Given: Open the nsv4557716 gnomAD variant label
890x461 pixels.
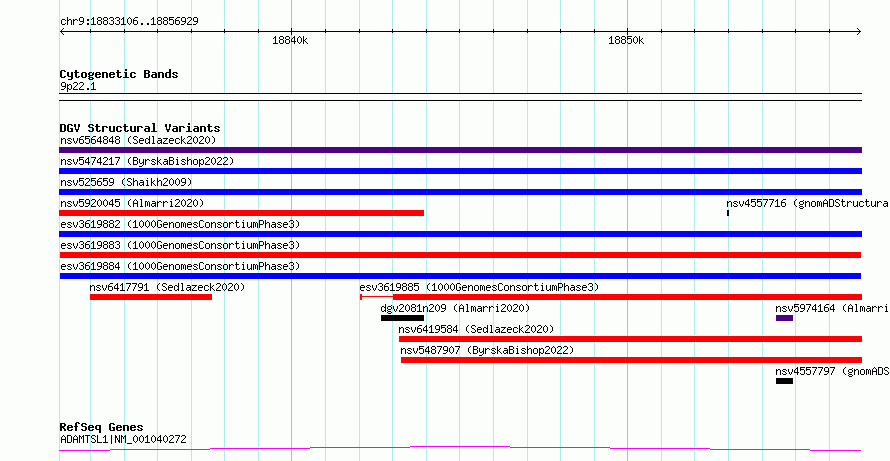Looking at the screenshot, I should click(x=808, y=203).
